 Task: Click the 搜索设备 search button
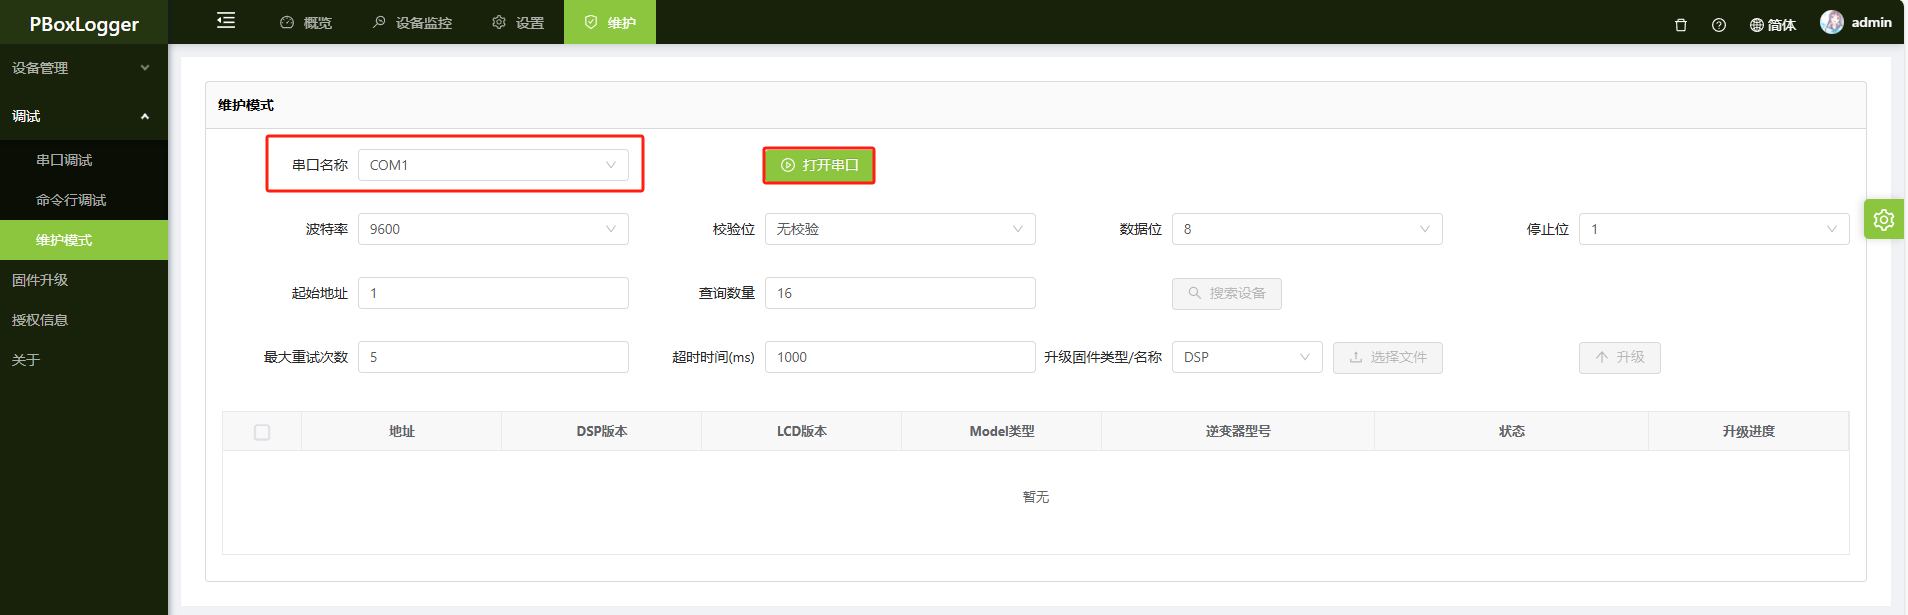pyautogui.click(x=1227, y=293)
